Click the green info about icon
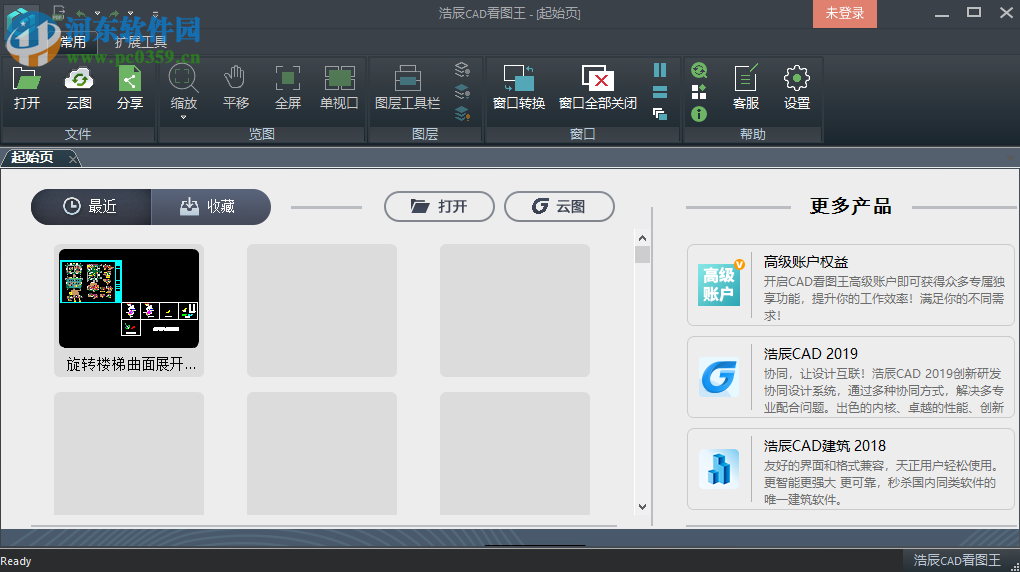This screenshot has height=572, width=1020. point(699,114)
